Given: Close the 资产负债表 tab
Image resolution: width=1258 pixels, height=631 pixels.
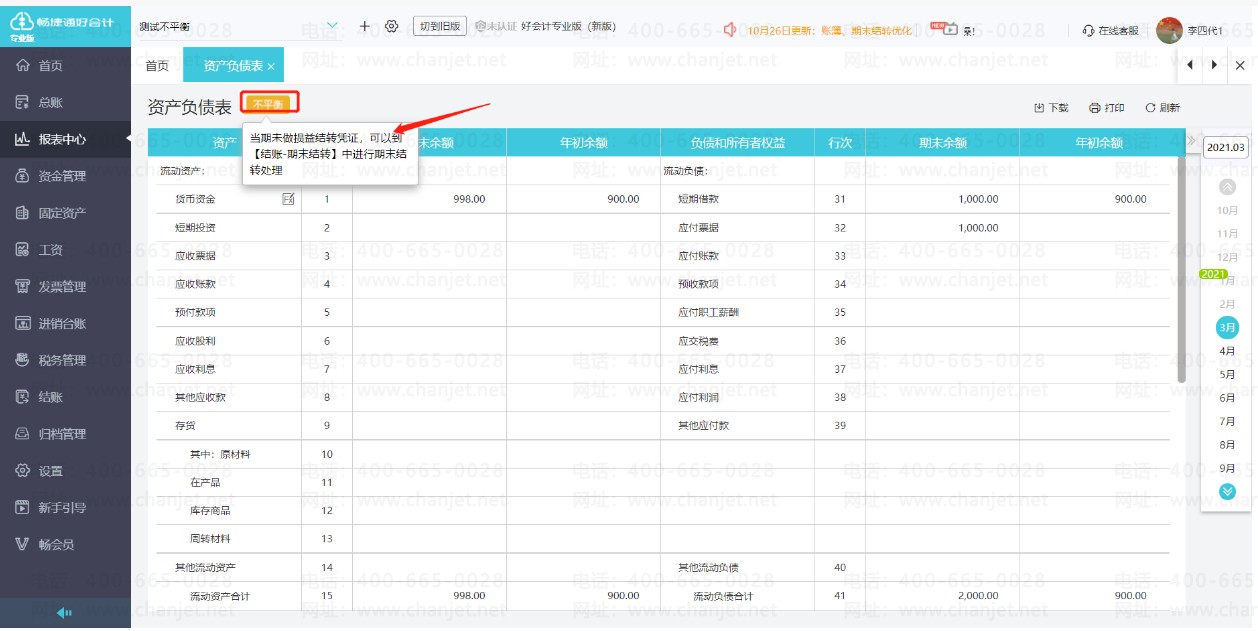Looking at the screenshot, I should coord(271,67).
